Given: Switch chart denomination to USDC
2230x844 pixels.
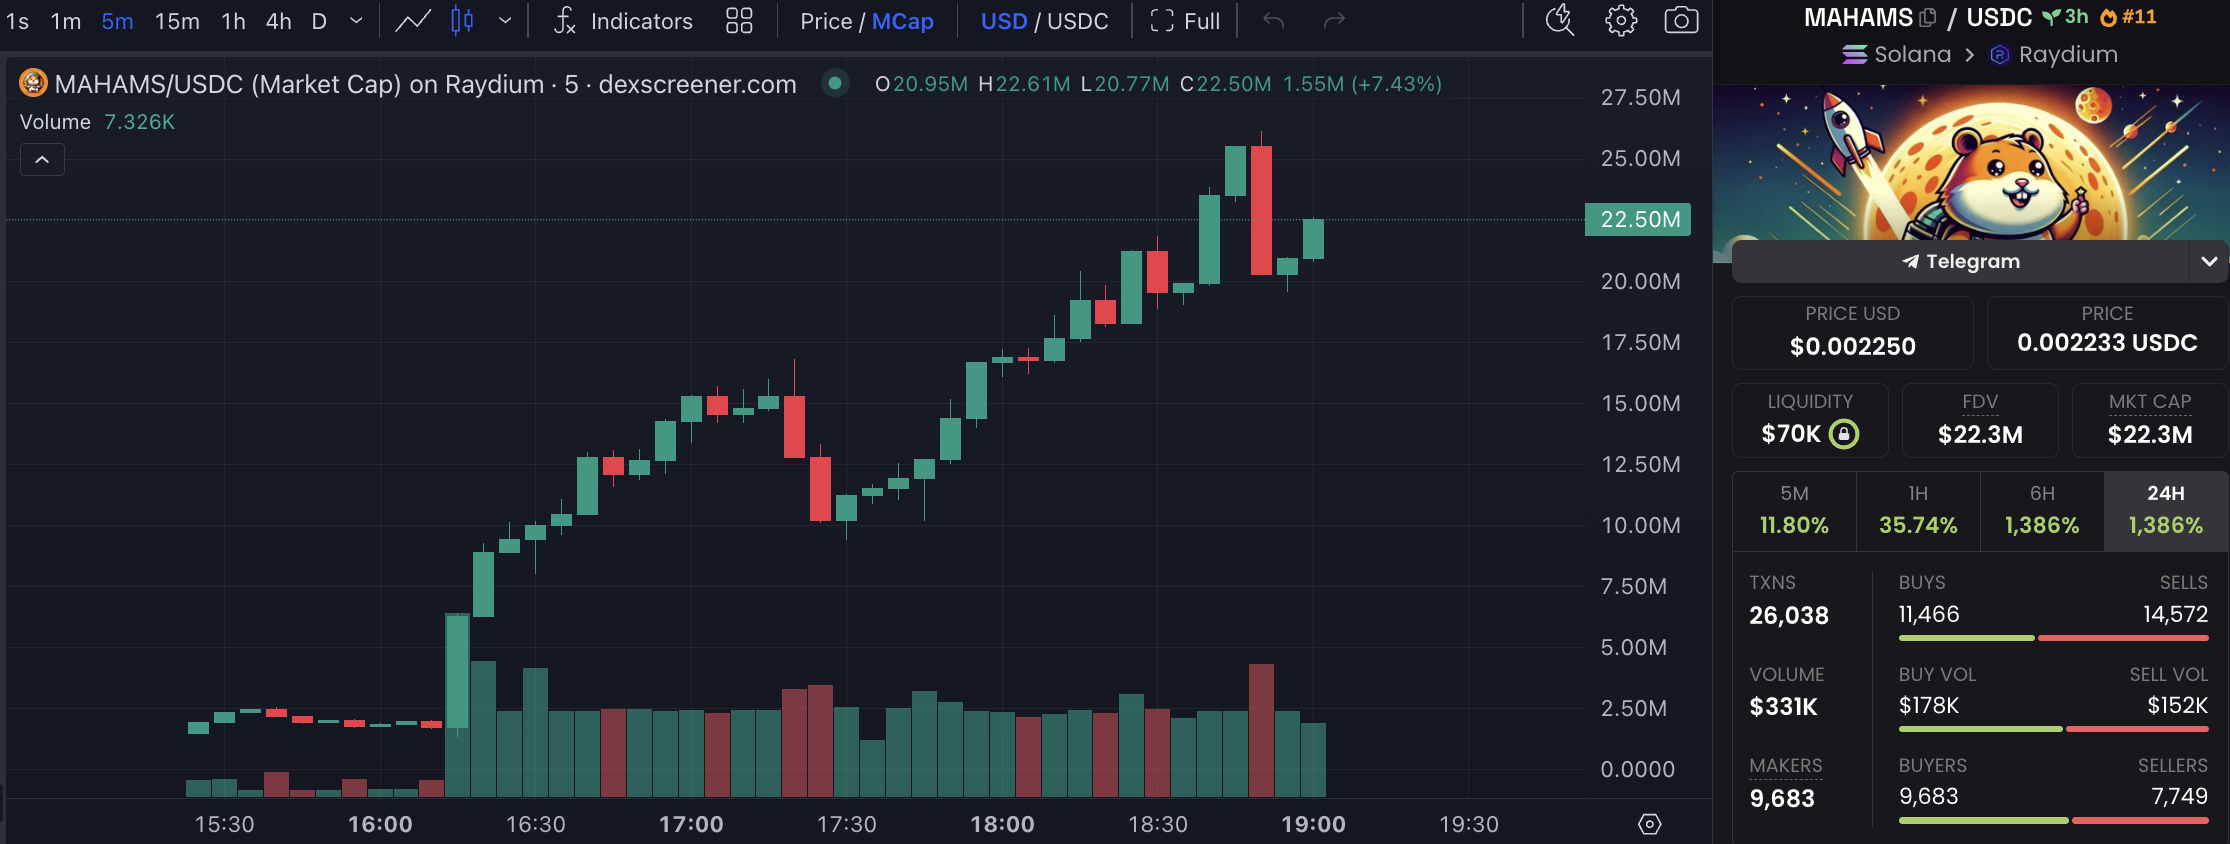Looking at the screenshot, I should pos(1078,21).
